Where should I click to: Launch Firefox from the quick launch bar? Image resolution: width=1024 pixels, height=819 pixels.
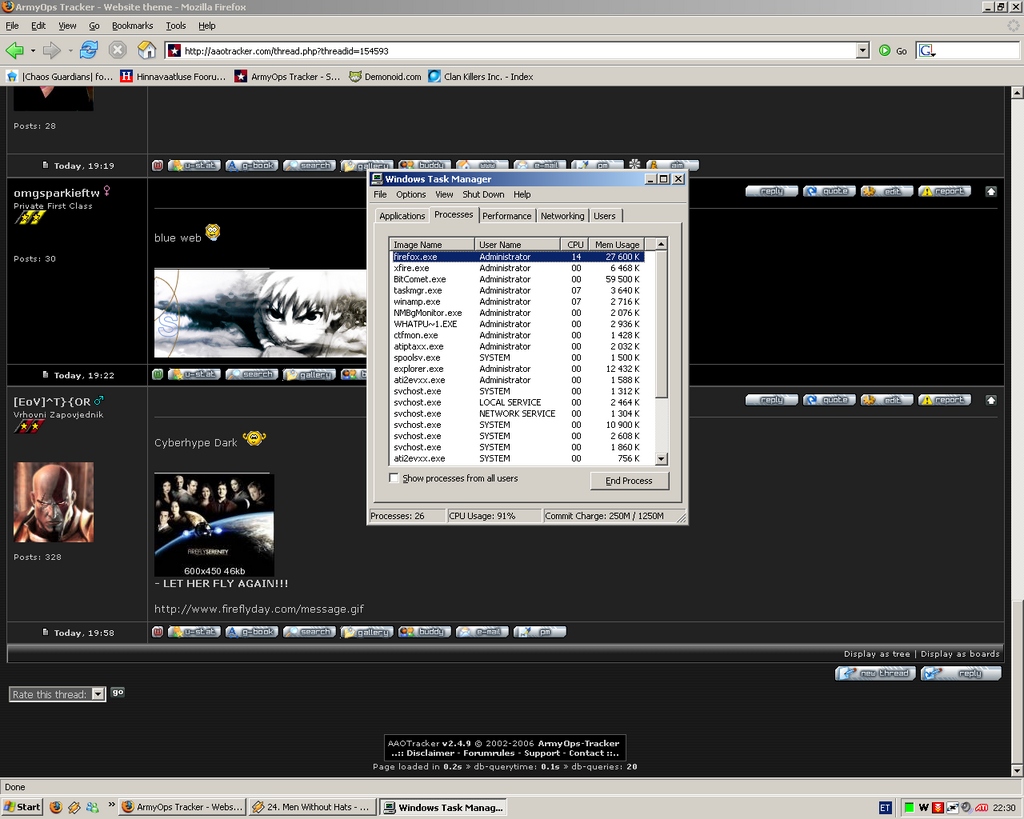(x=56, y=807)
